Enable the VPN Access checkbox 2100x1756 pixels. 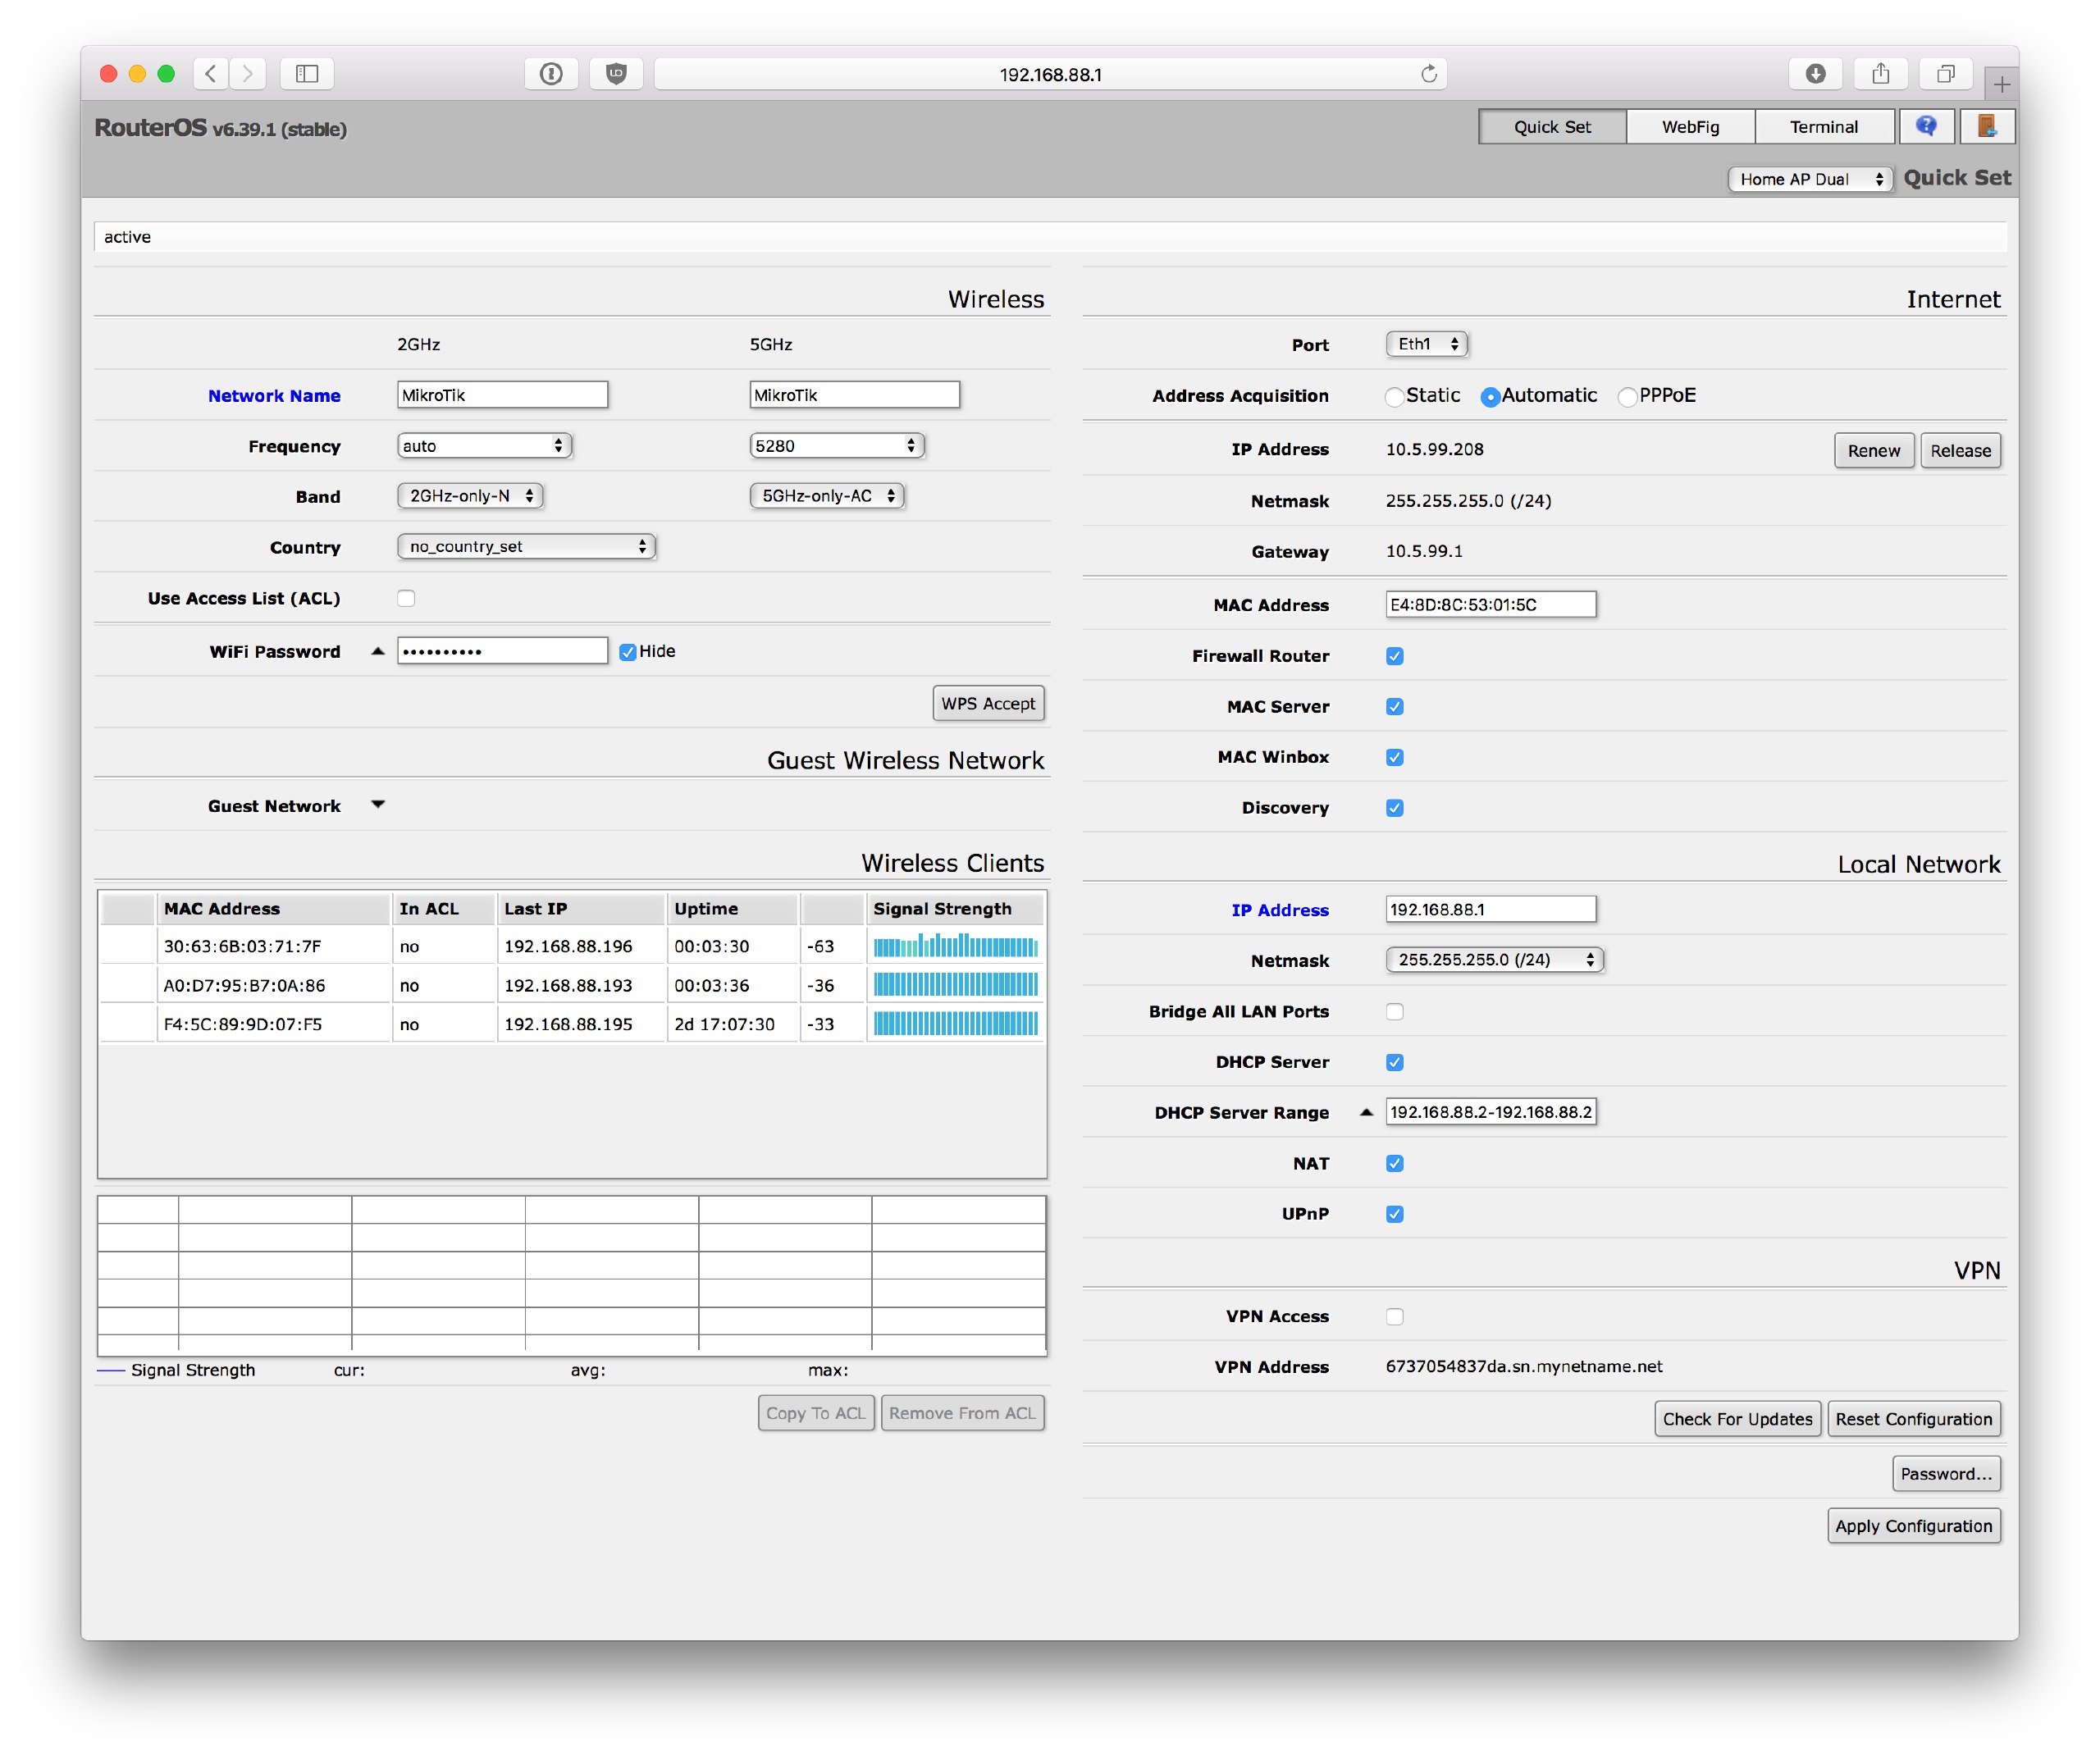[1394, 1316]
